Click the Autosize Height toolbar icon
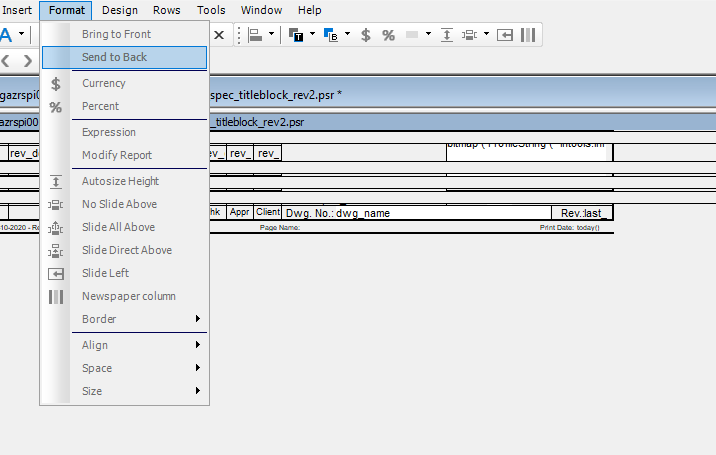This screenshot has height=455, width=716. coord(447,35)
